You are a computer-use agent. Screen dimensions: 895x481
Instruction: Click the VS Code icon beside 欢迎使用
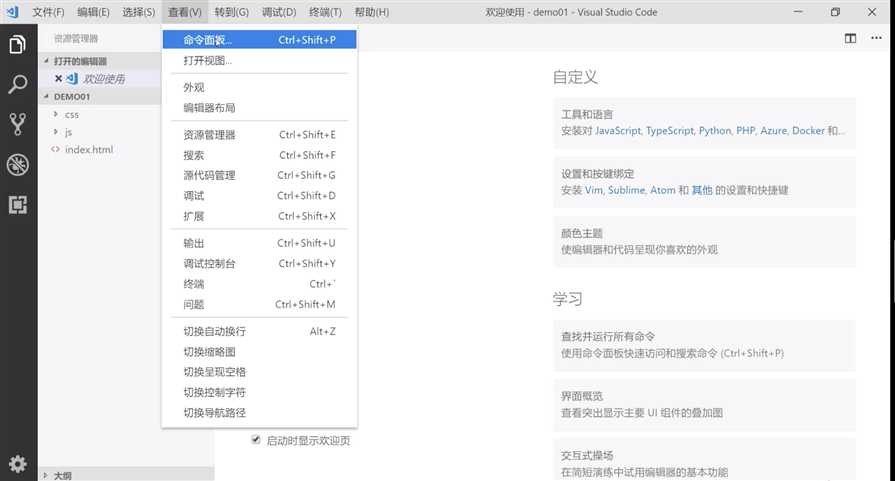(72, 79)
